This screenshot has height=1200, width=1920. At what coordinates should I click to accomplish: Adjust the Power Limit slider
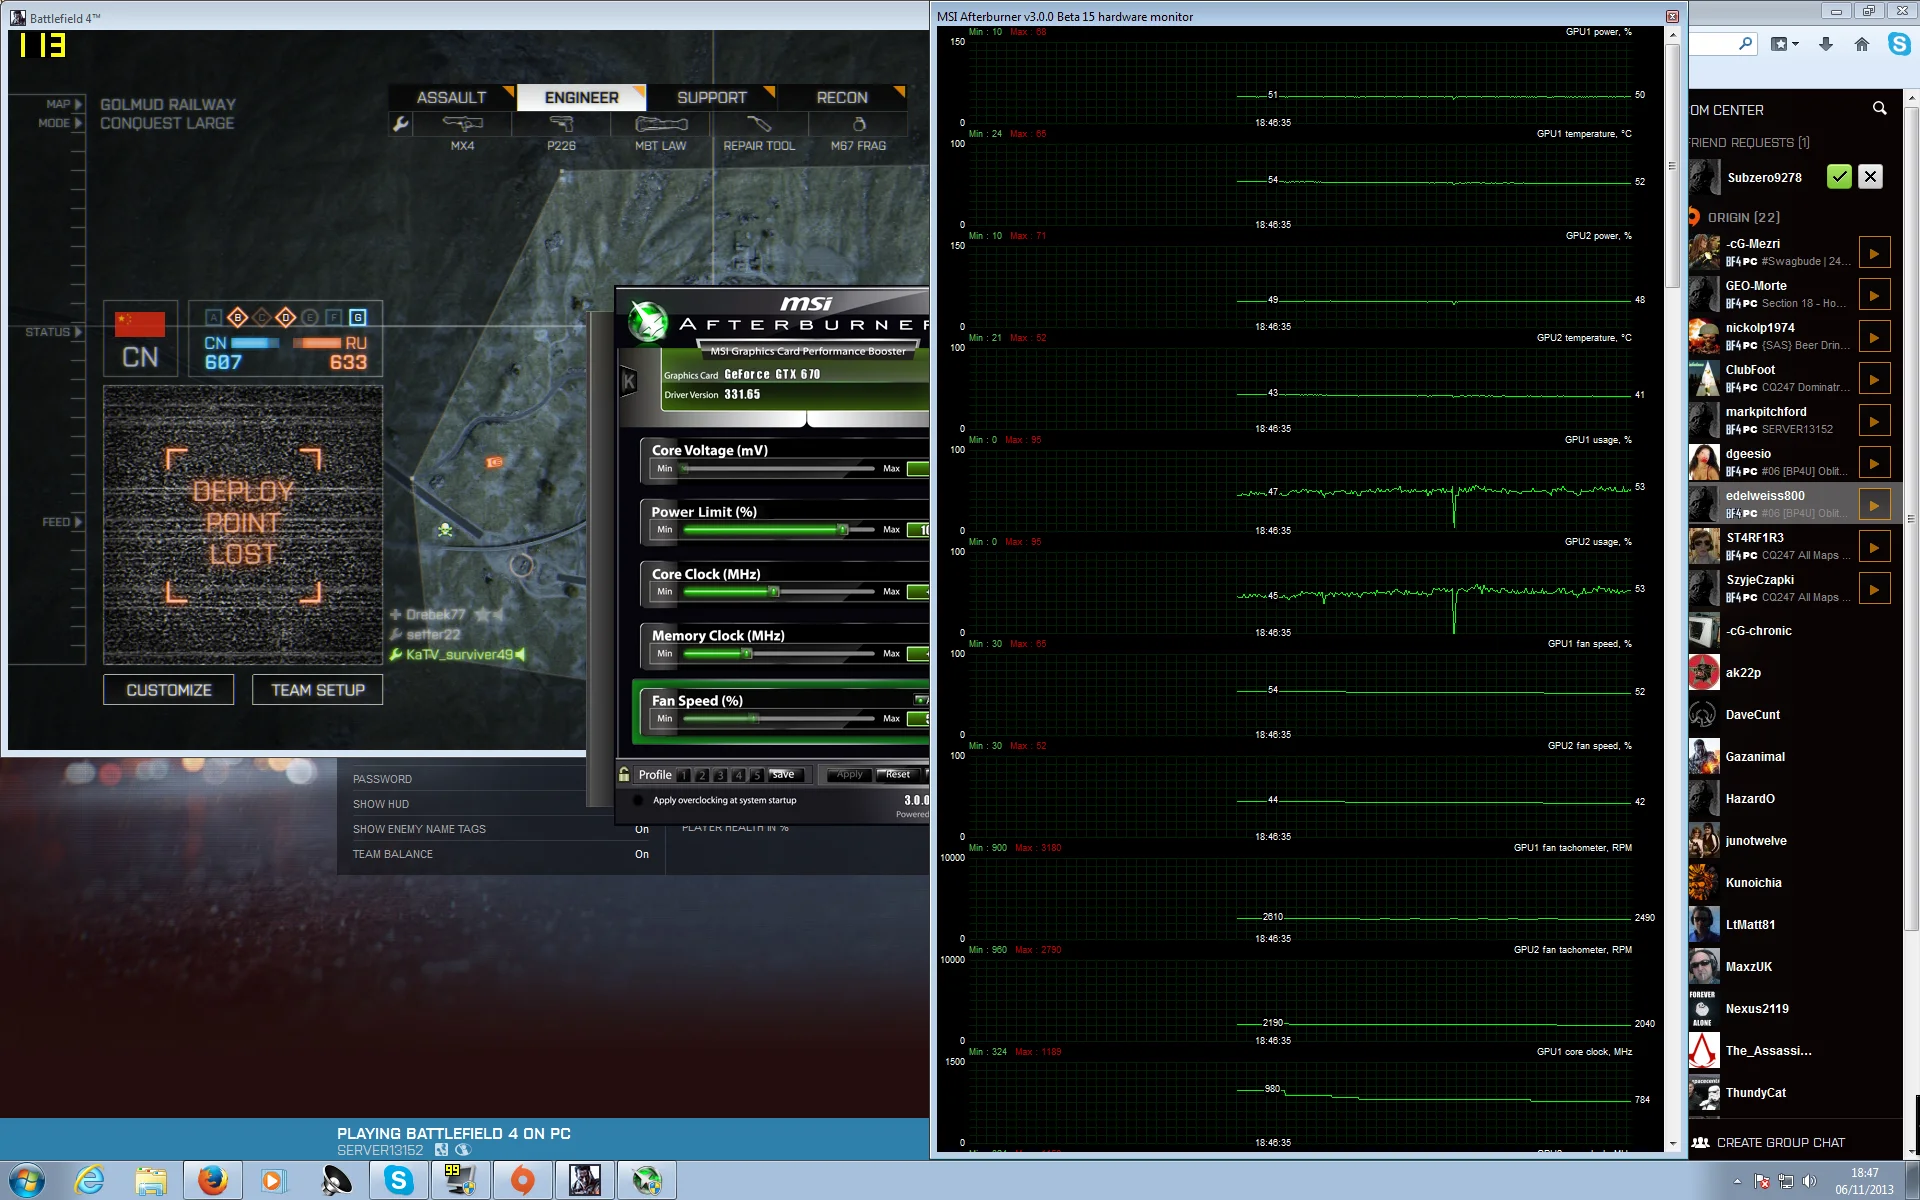coord(780,529)
